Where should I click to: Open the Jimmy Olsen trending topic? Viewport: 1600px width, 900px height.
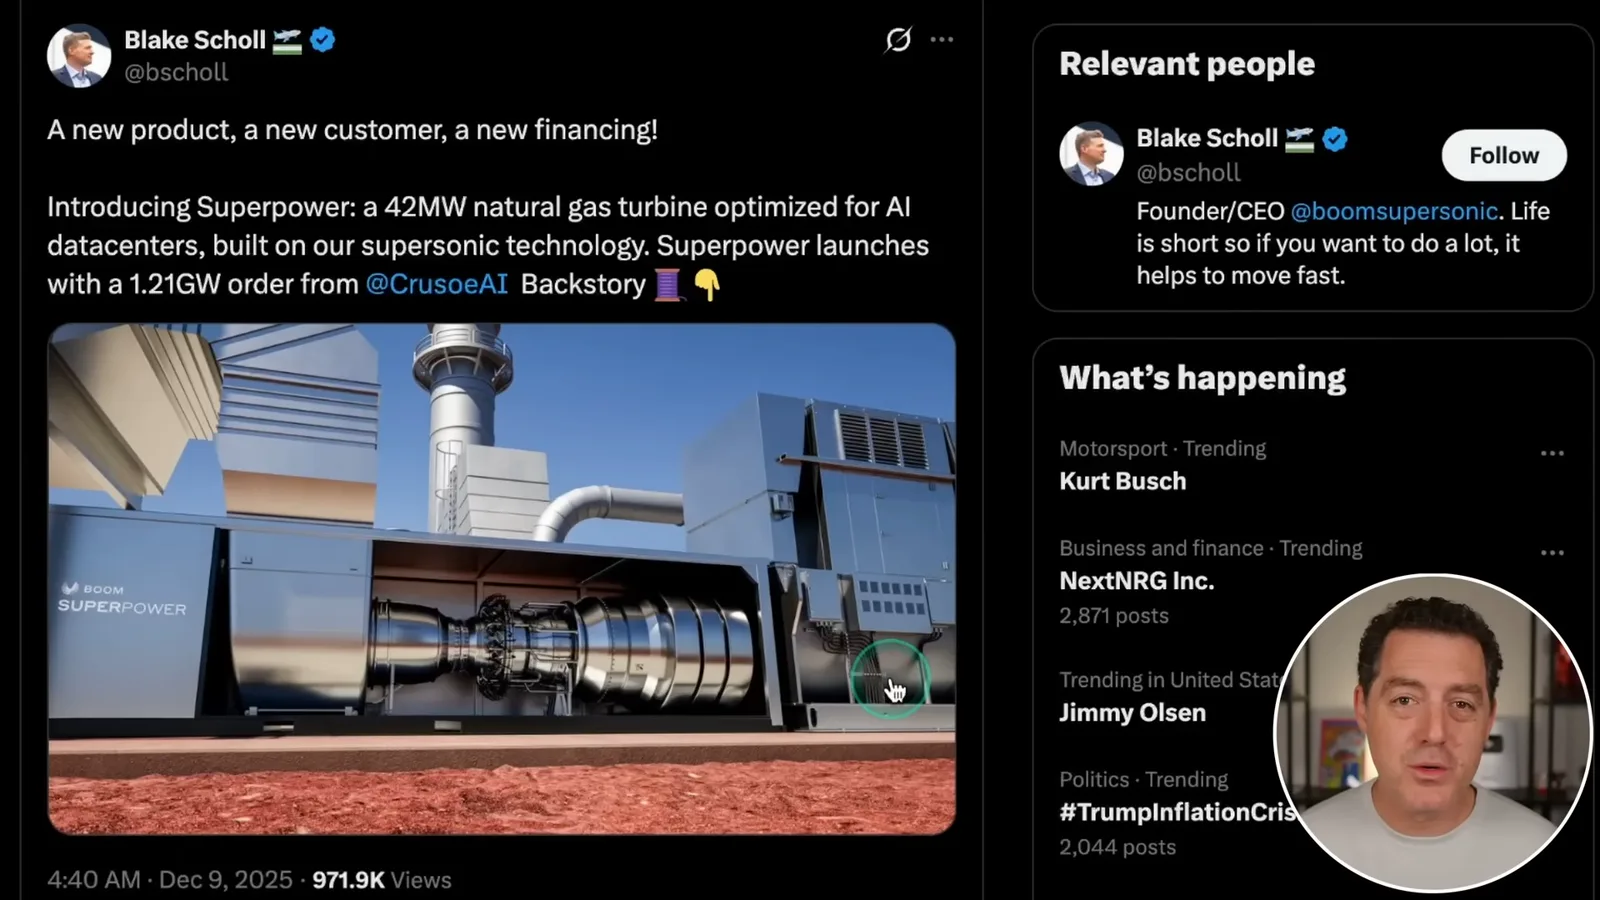point(1133,713)
